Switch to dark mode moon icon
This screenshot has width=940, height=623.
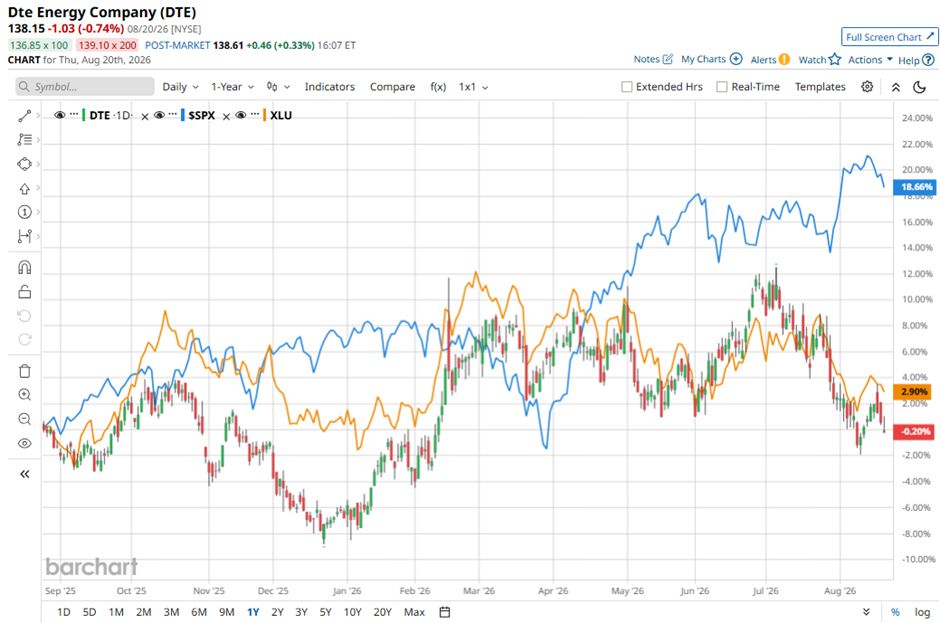pos(920,88)
